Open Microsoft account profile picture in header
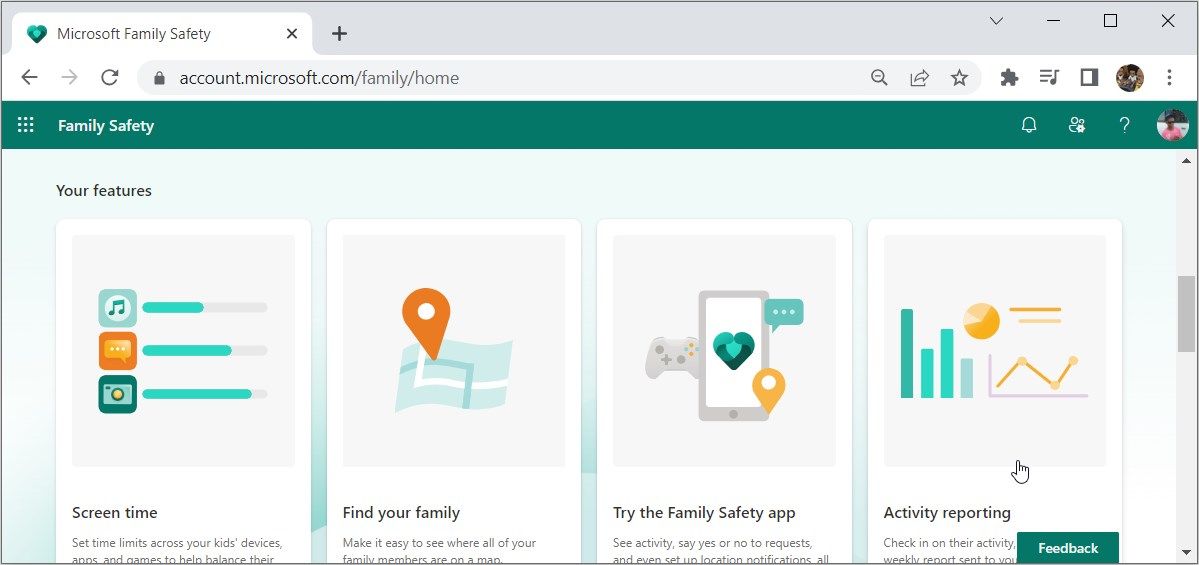Viewport: 1199px width, 565px height. click(1172, 125)
